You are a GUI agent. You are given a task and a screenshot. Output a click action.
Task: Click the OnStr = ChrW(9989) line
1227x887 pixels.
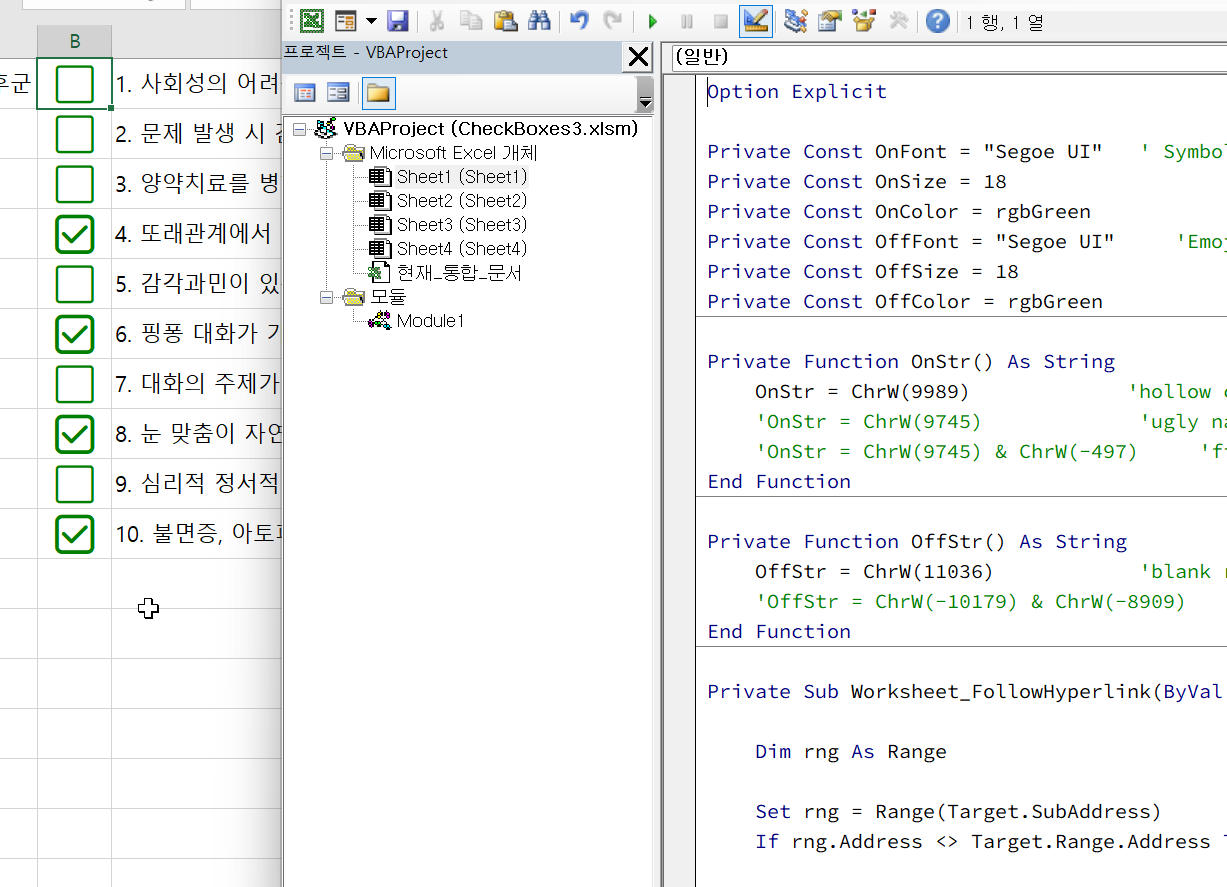(x=862, y=391)
